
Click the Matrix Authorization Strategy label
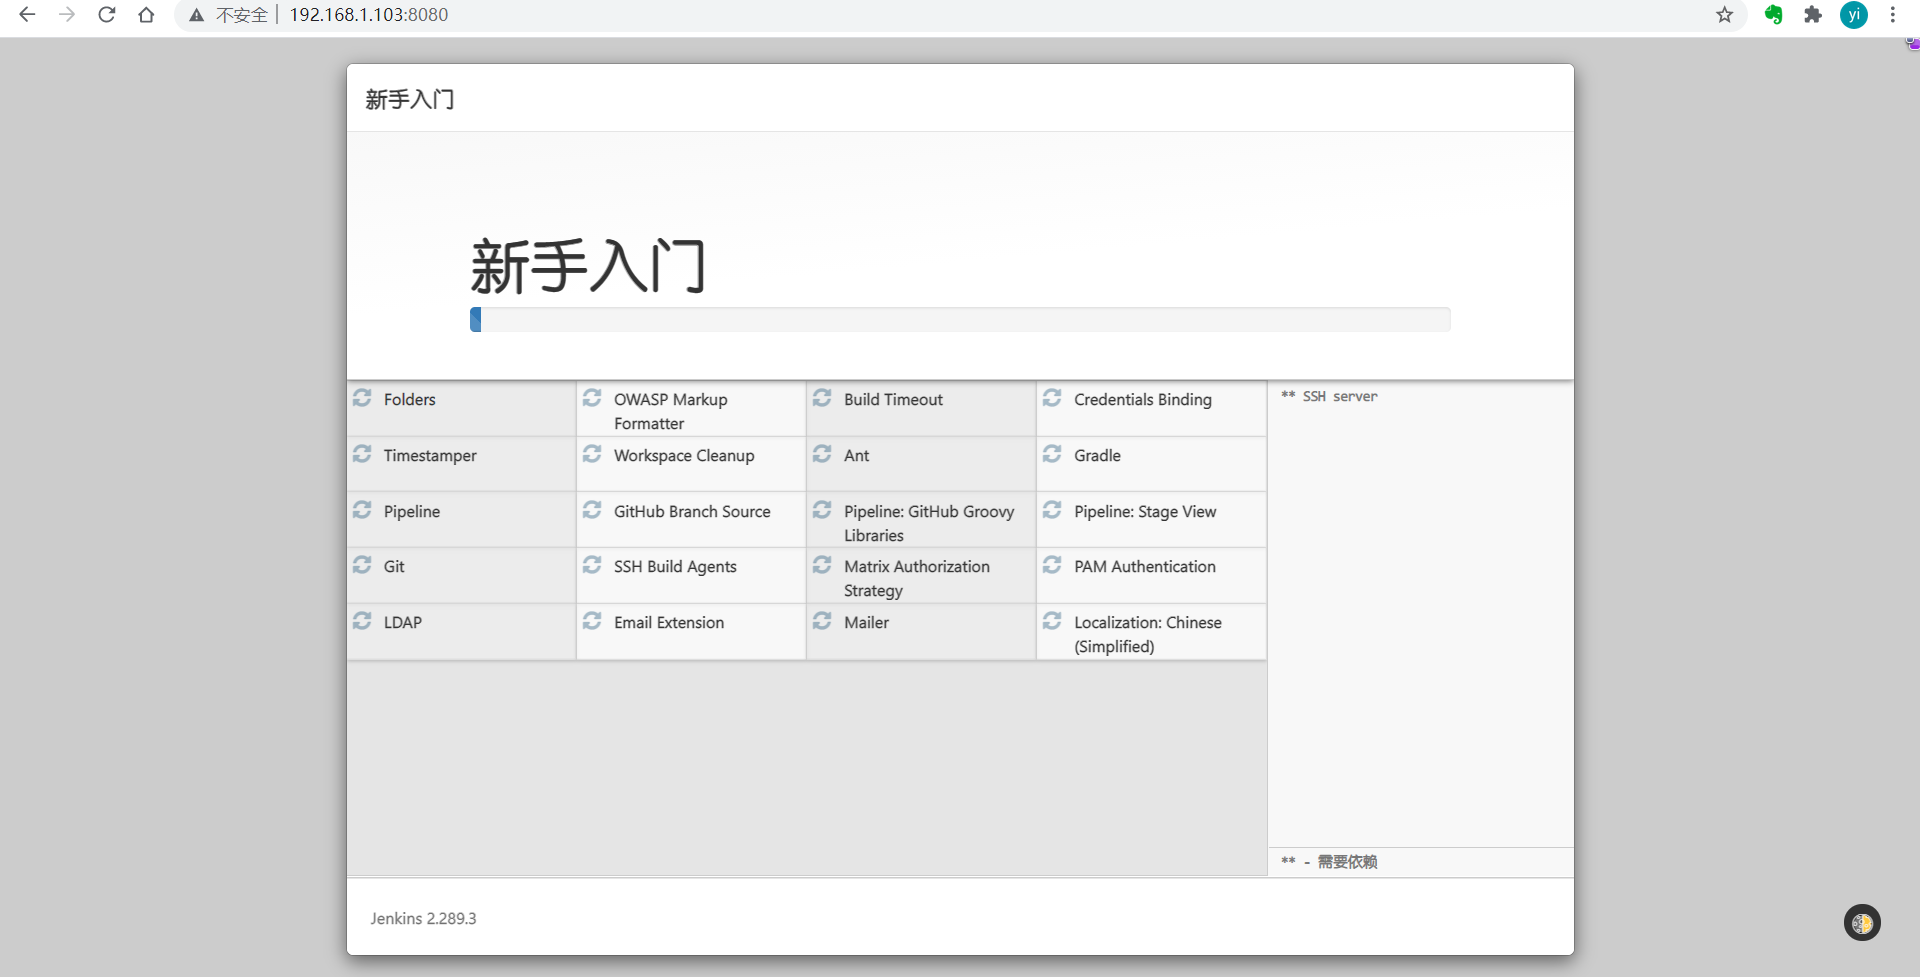tap(917, 579)
